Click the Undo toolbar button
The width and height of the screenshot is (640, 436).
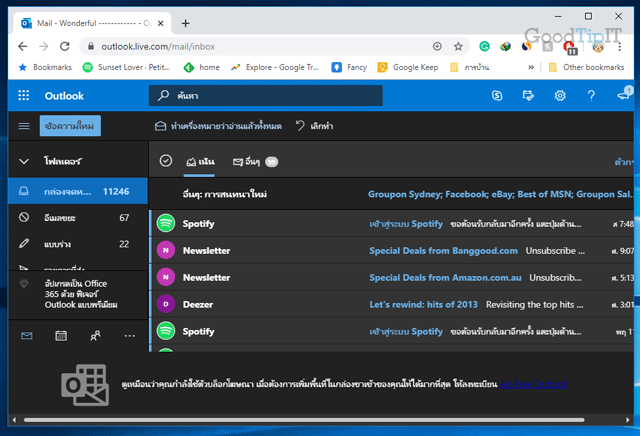(x=314, y=126)
